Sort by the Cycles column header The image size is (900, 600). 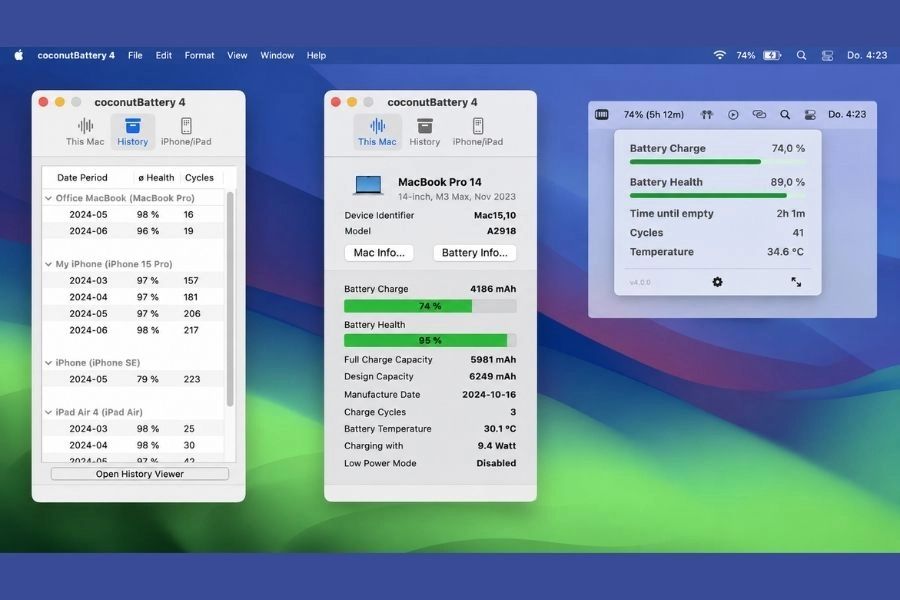tap(199, 177)
